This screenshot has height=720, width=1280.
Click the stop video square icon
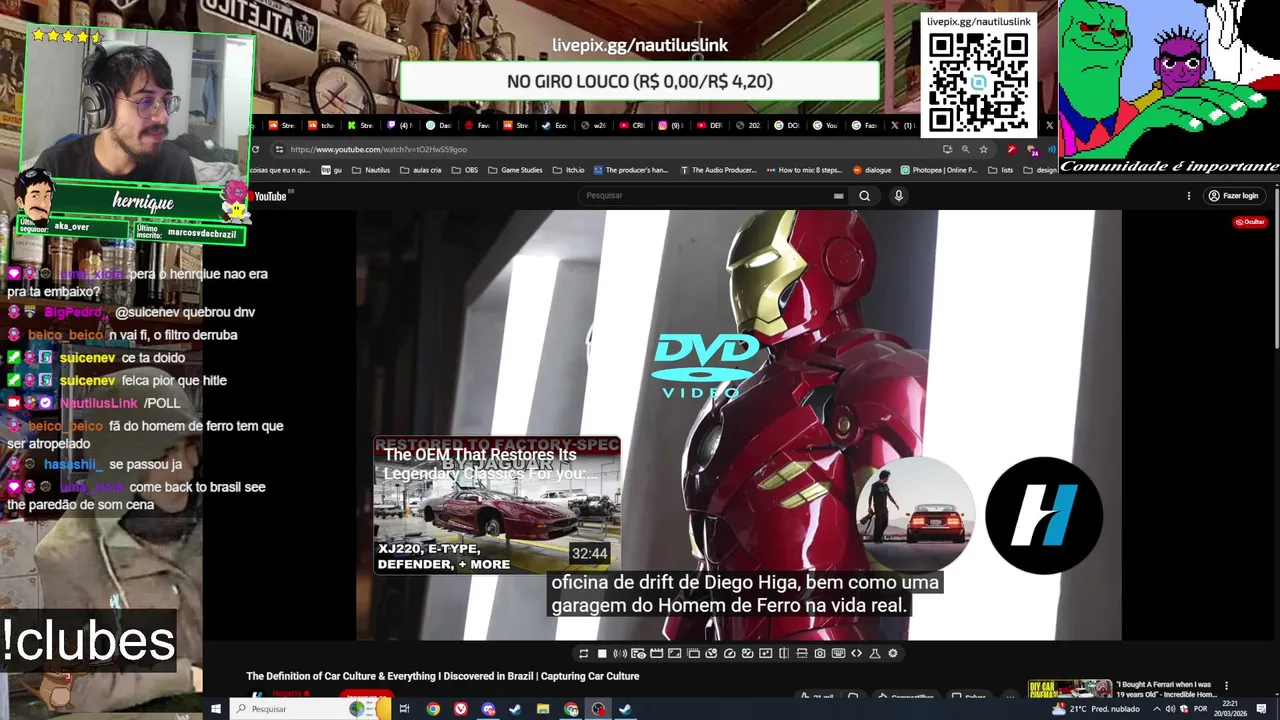pyautogui.click(x=602, y=653)
